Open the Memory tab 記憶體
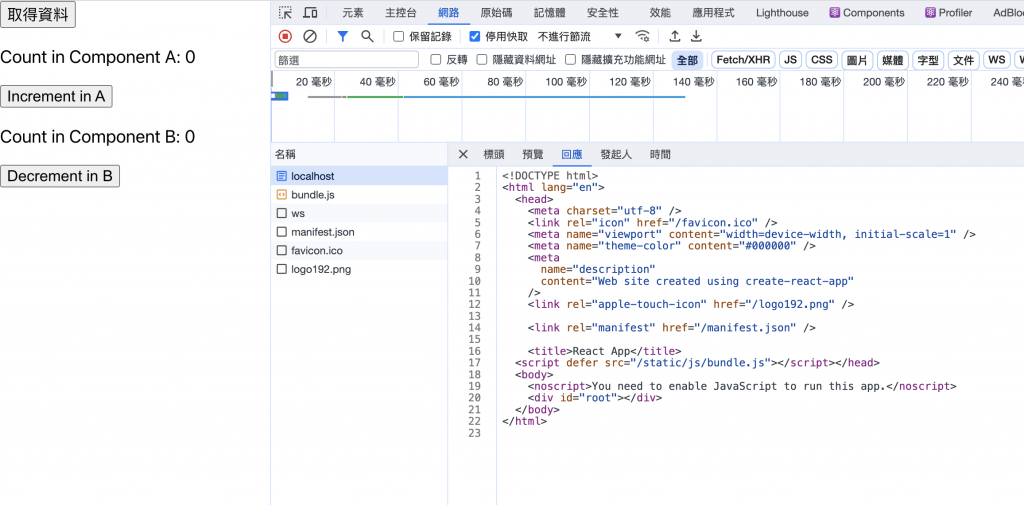 [x=550, y=12]
